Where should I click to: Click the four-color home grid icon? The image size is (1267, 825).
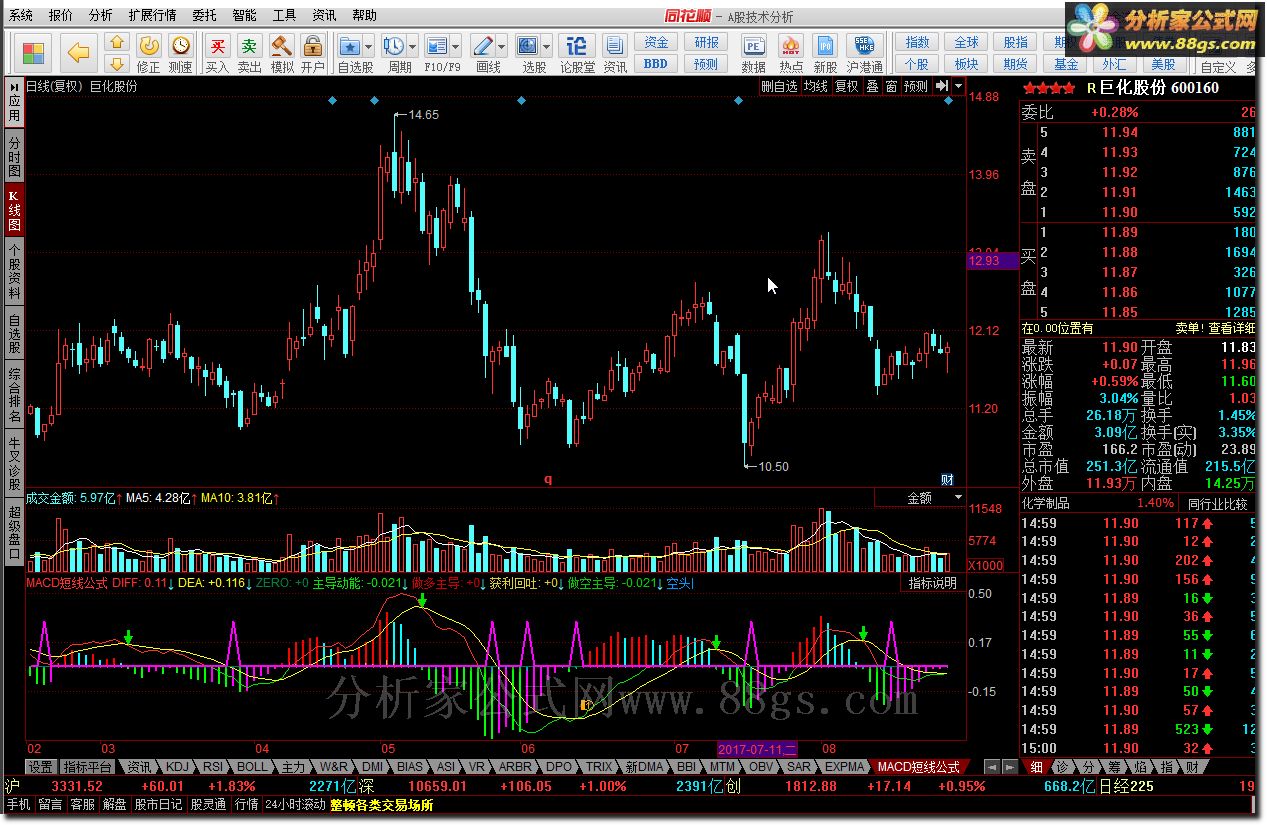click(x=34, y=52)
